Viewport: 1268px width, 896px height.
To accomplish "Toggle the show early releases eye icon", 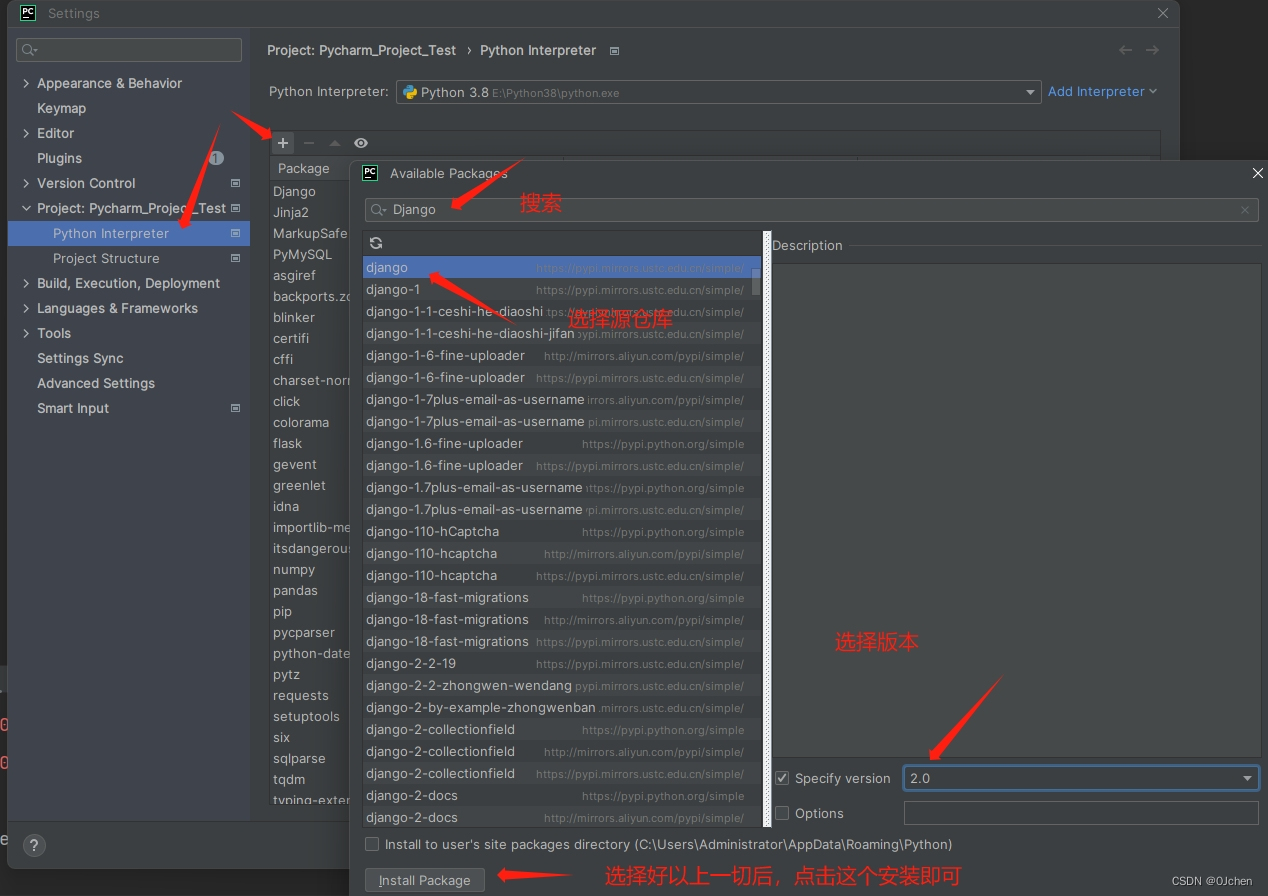I will [361, 143].
